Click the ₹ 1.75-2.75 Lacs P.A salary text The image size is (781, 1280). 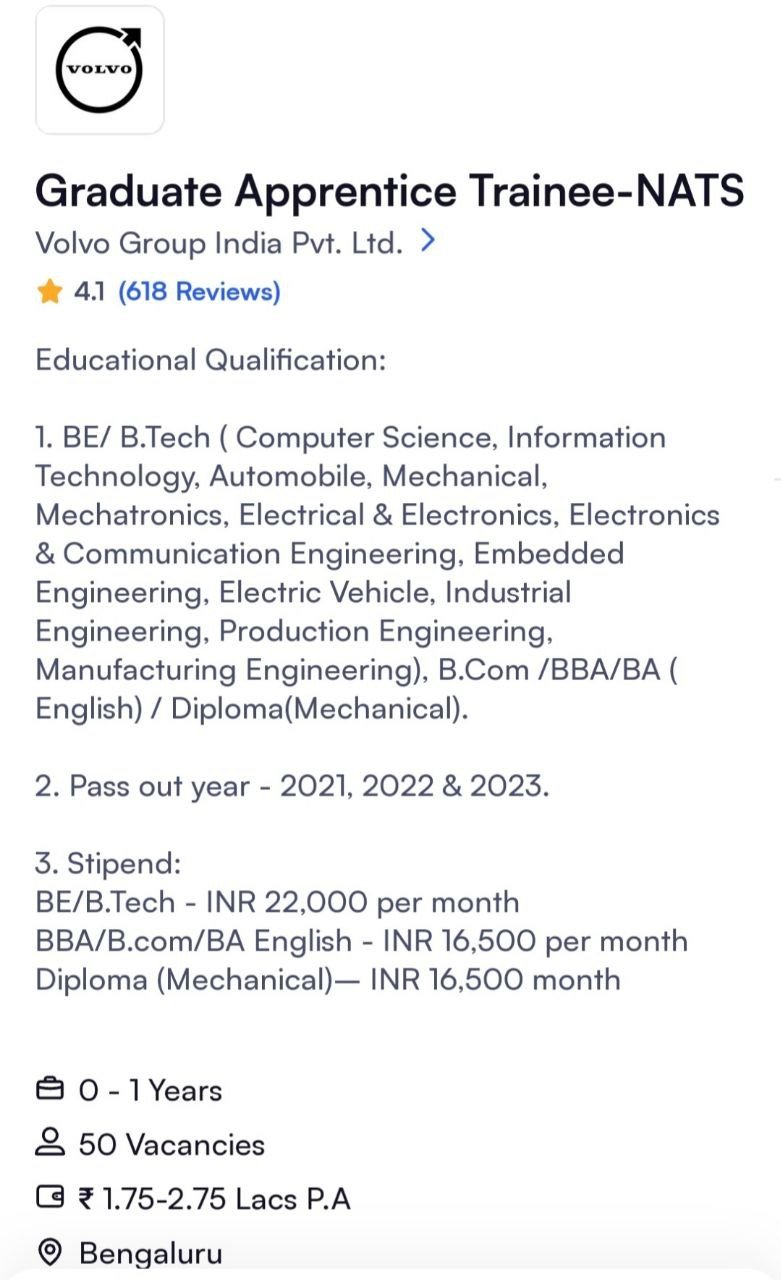(212, 1198)
